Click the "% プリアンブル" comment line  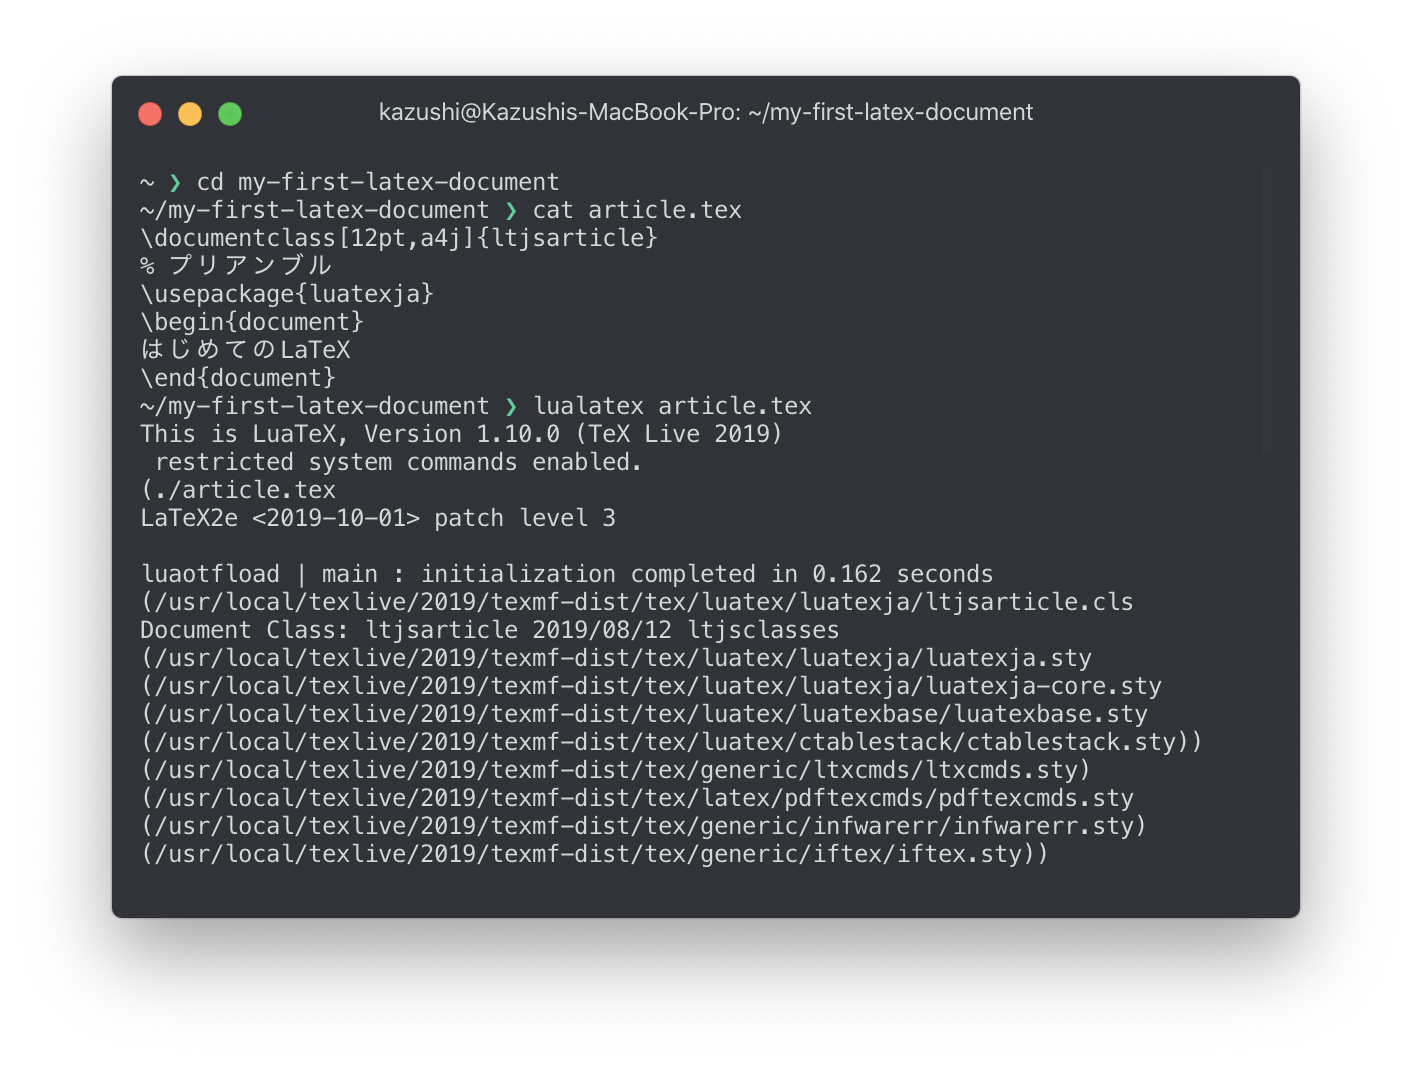click(236, 266)
